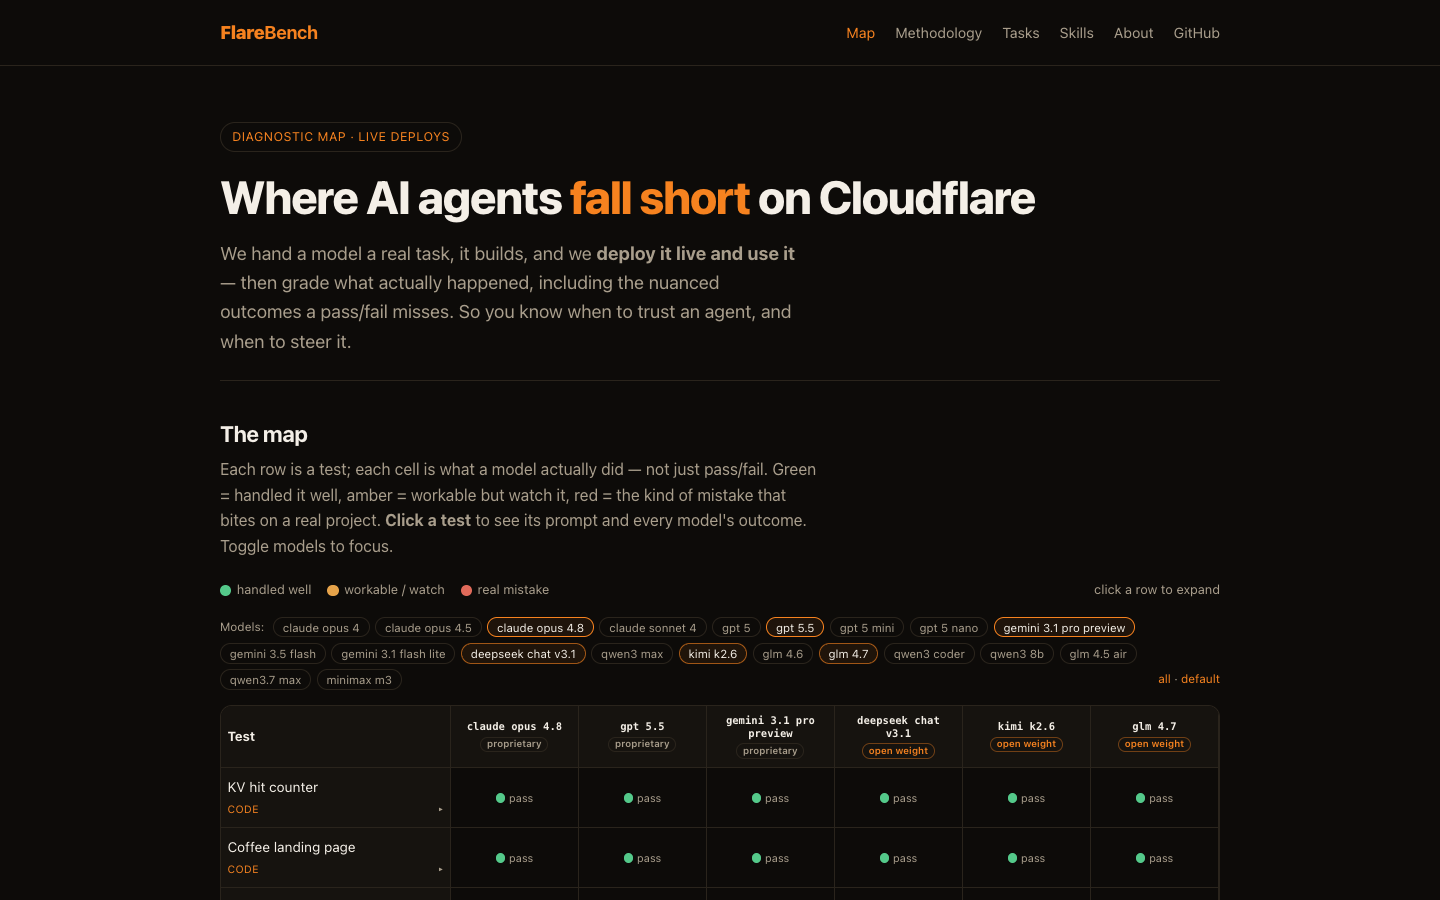
Task: Open the Tasks nav link
Action: [x=1021, y=33]
